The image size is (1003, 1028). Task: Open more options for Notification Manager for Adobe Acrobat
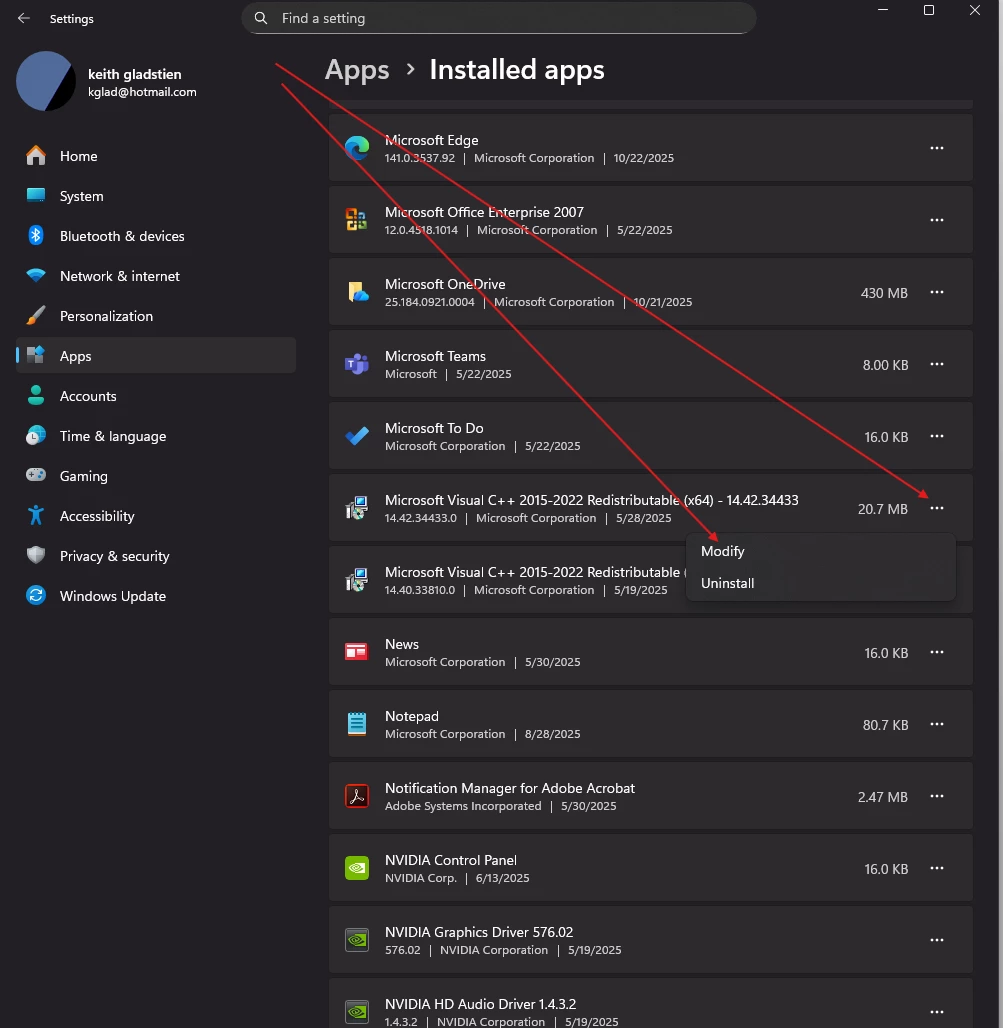tap(937, 797)
